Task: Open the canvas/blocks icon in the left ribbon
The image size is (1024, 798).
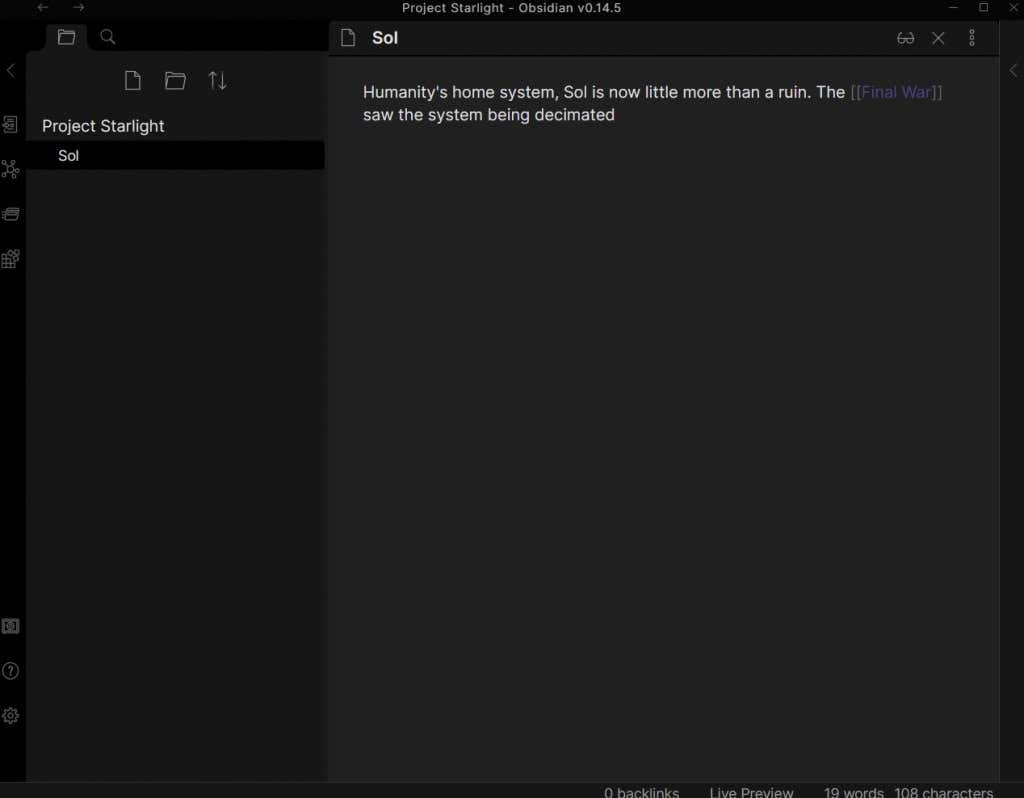Action: coord(10,259)
